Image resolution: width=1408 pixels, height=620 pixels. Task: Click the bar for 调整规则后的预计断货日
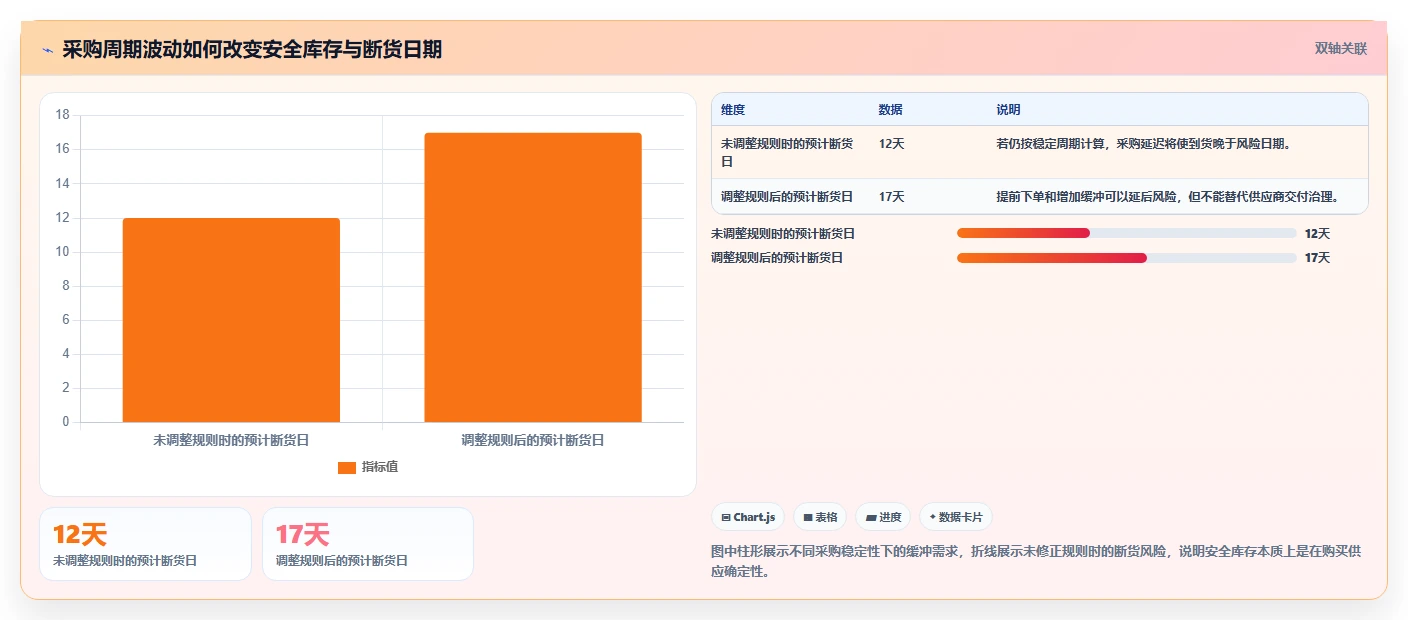(x=533, y=277)
